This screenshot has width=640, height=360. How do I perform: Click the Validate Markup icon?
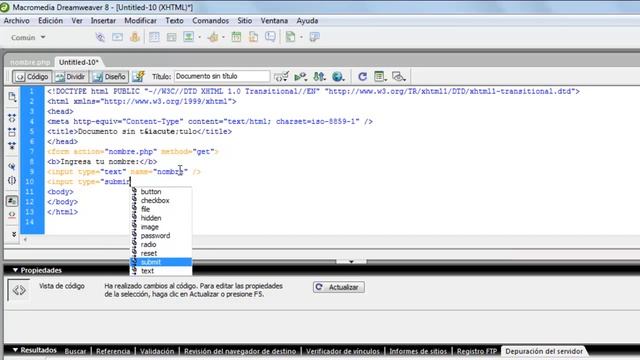301,76
